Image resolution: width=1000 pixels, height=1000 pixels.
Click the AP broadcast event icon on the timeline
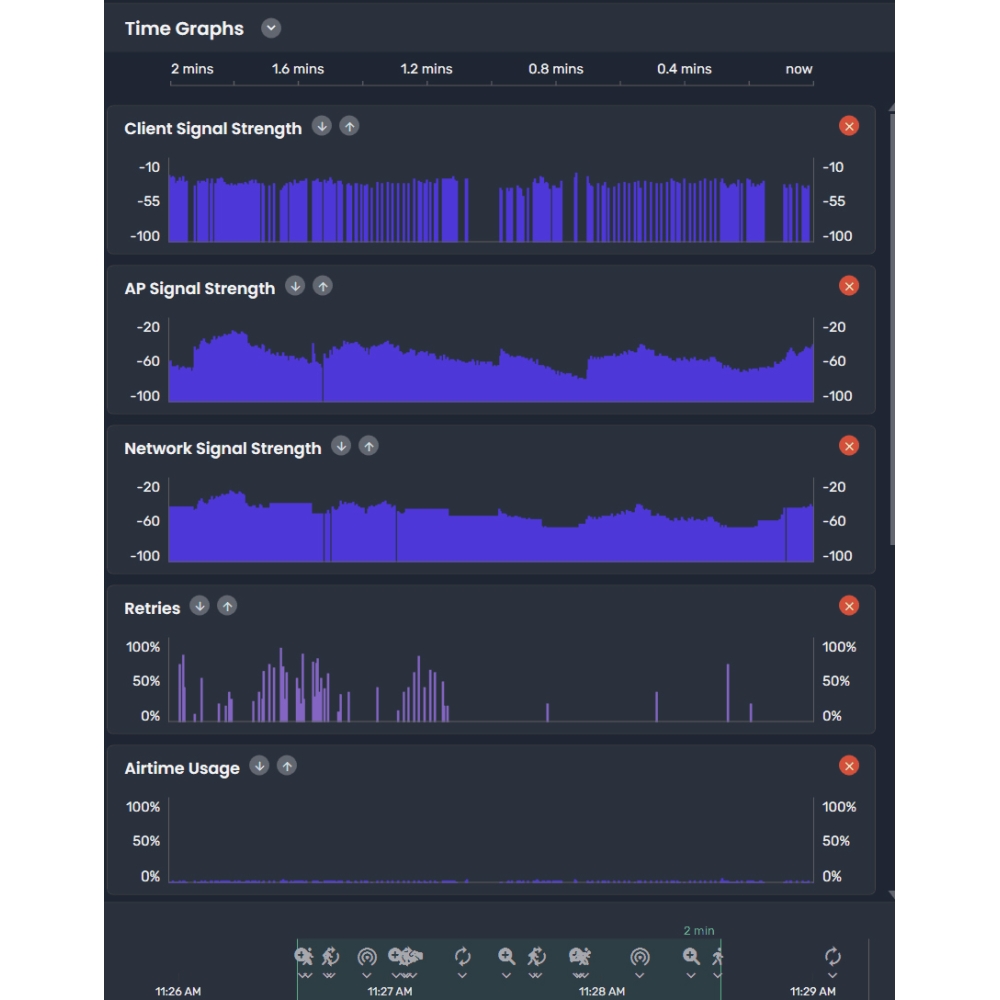366,956
